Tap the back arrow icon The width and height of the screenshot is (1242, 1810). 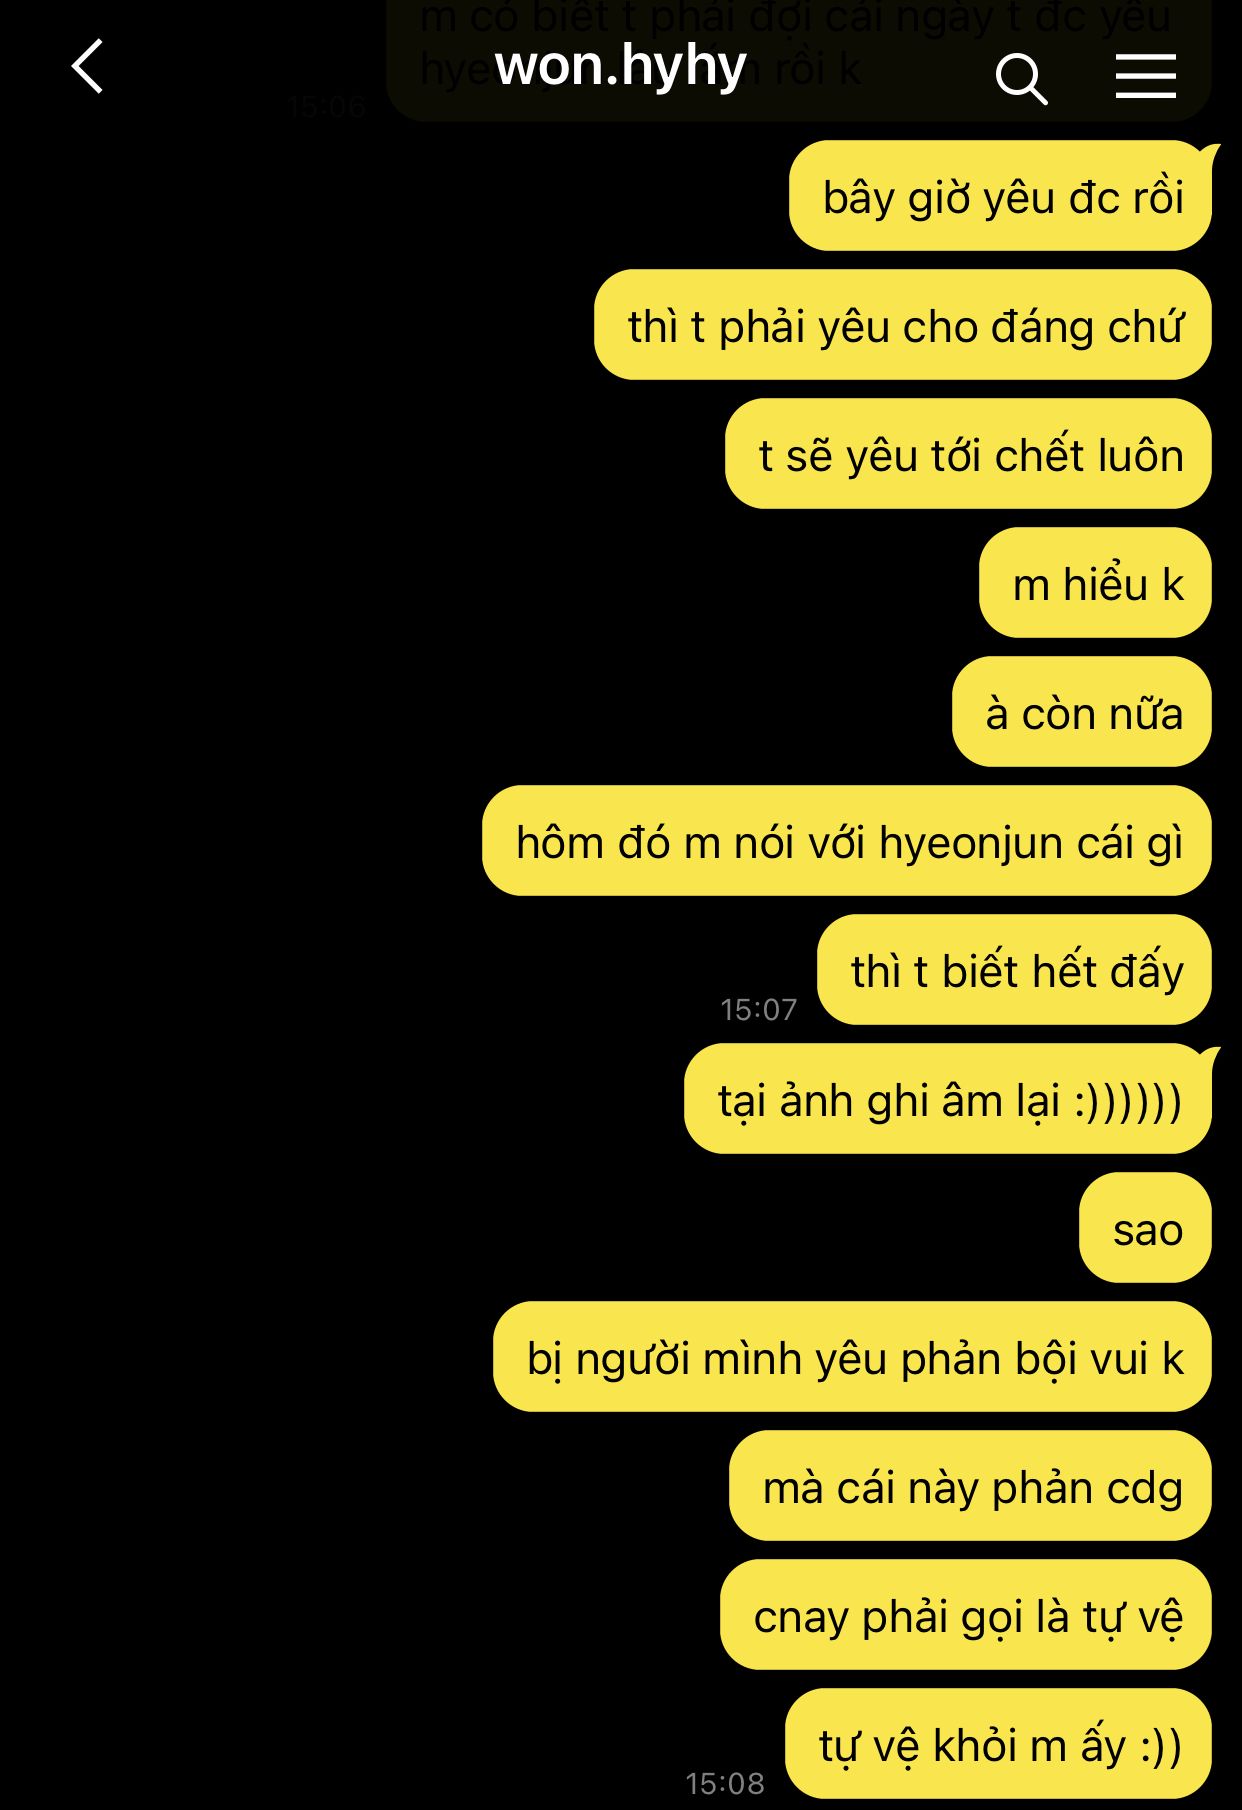[88, 67]
